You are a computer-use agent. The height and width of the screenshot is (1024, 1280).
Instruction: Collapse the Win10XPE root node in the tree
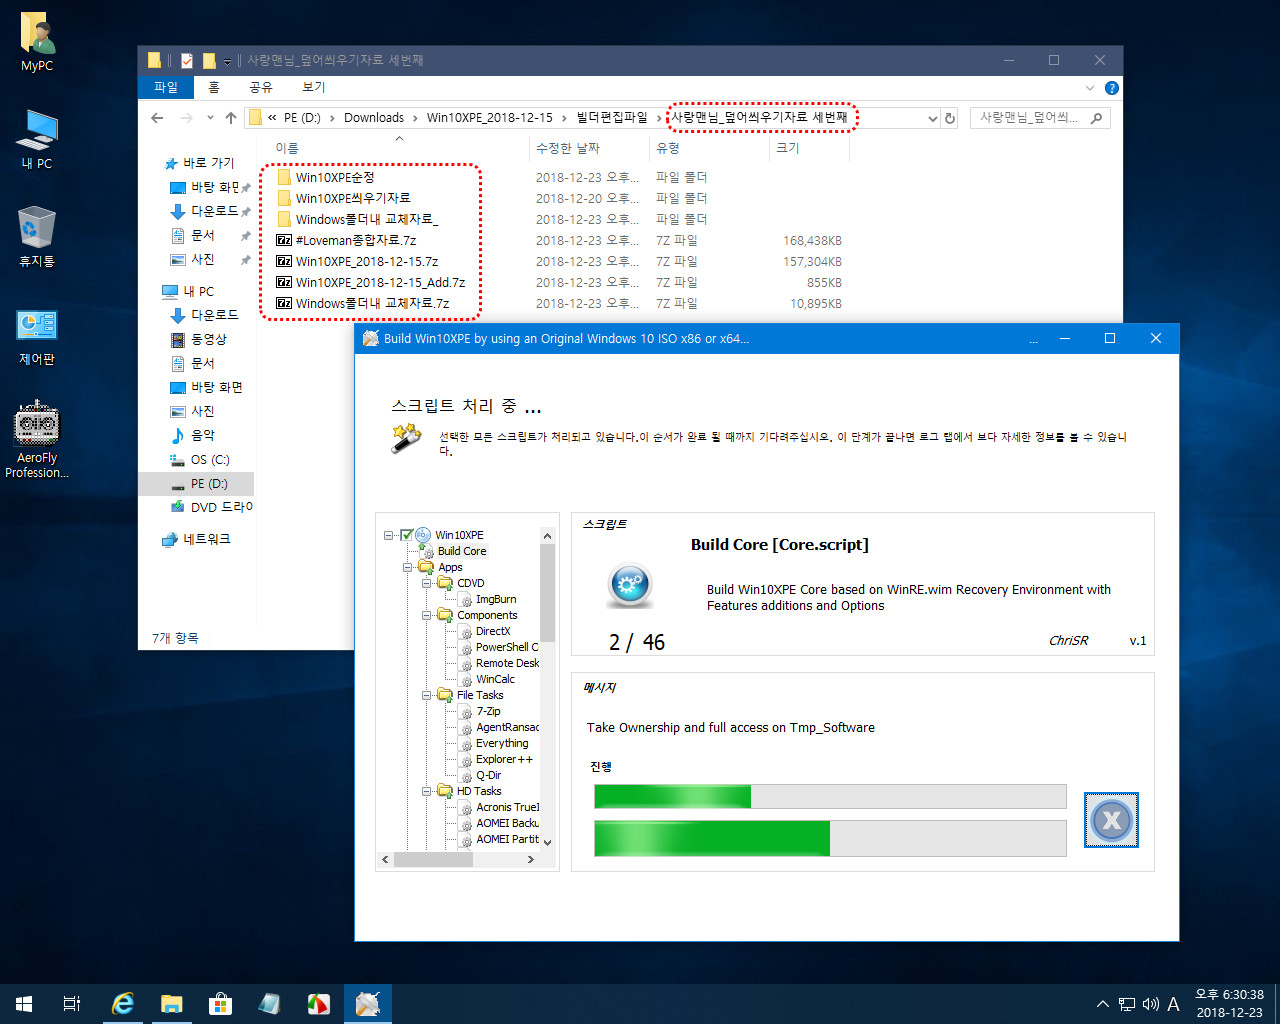pyautogui.click(x=389, y=535)
